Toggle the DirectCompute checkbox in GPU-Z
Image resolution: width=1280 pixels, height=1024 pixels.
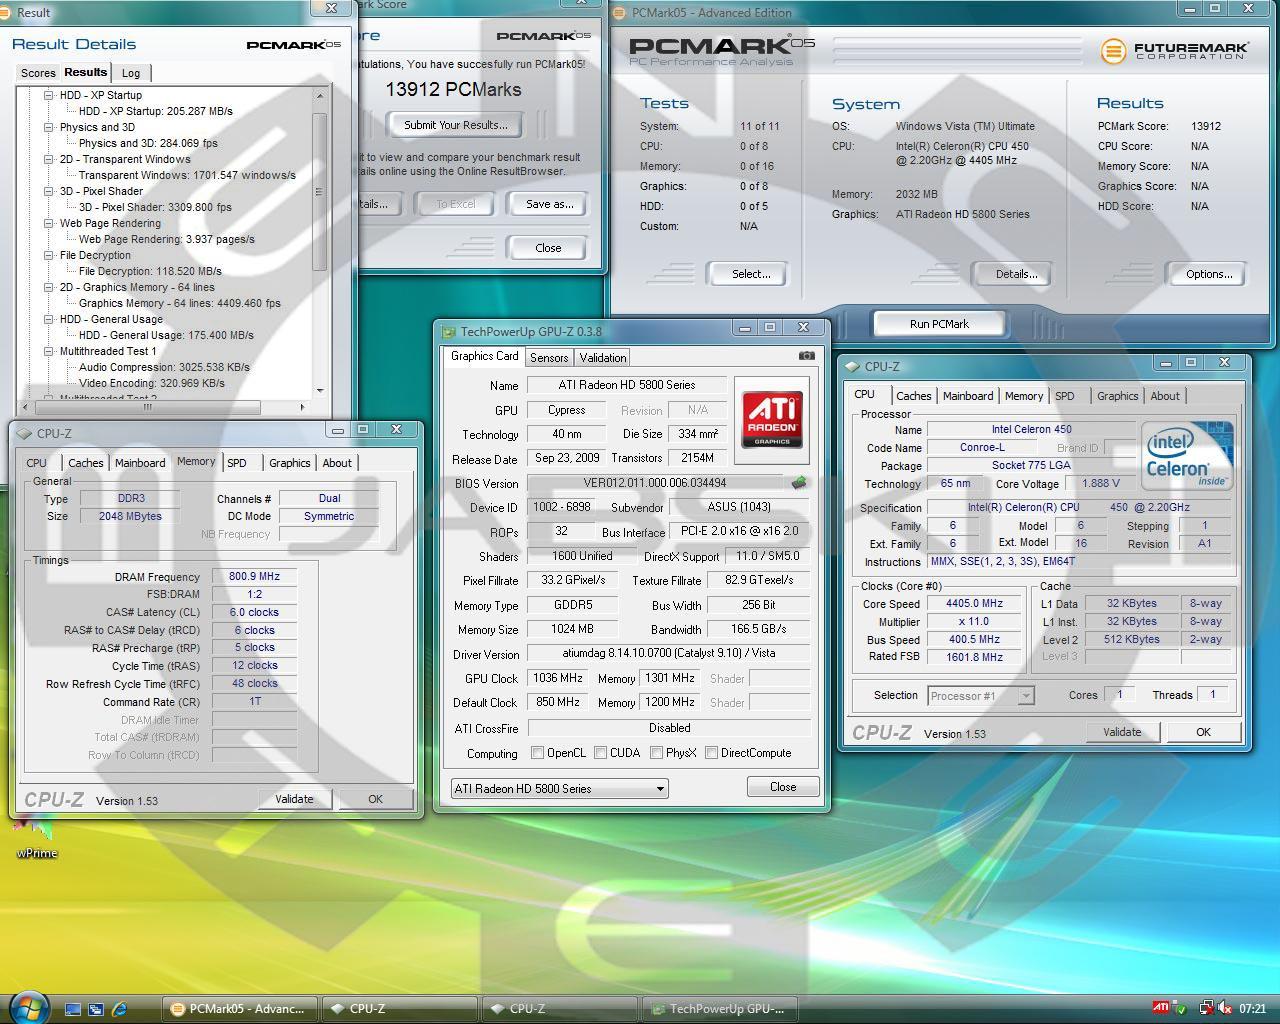[712, 753]
